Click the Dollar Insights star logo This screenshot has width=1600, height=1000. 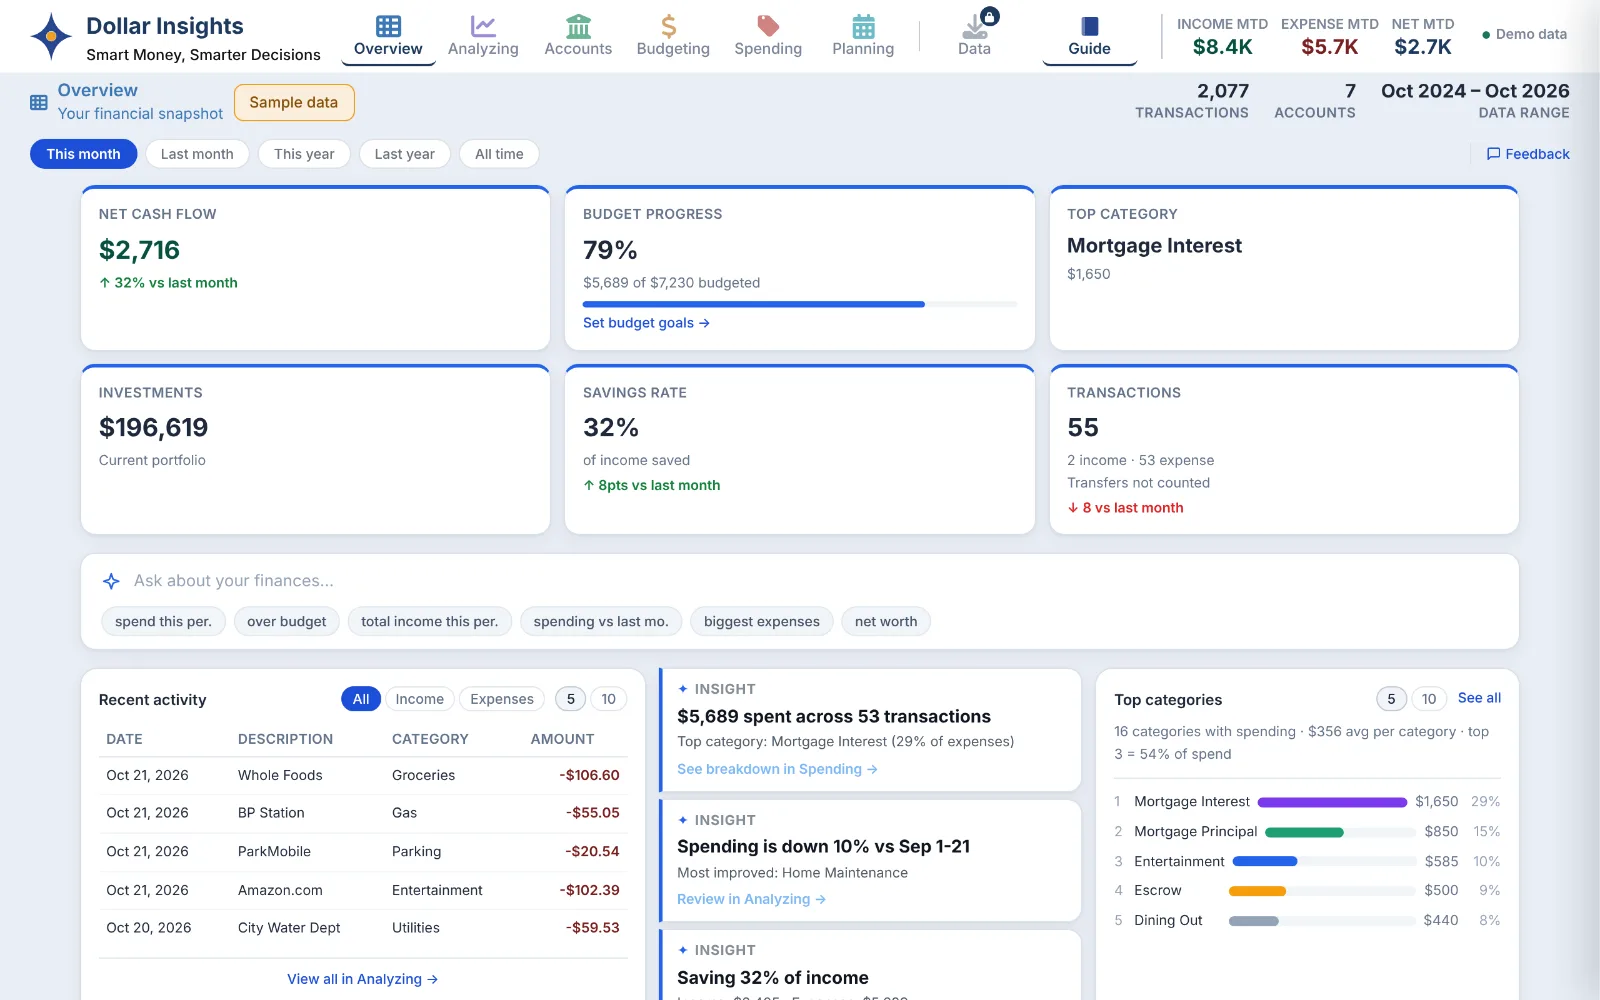click(x=50, y=37)
